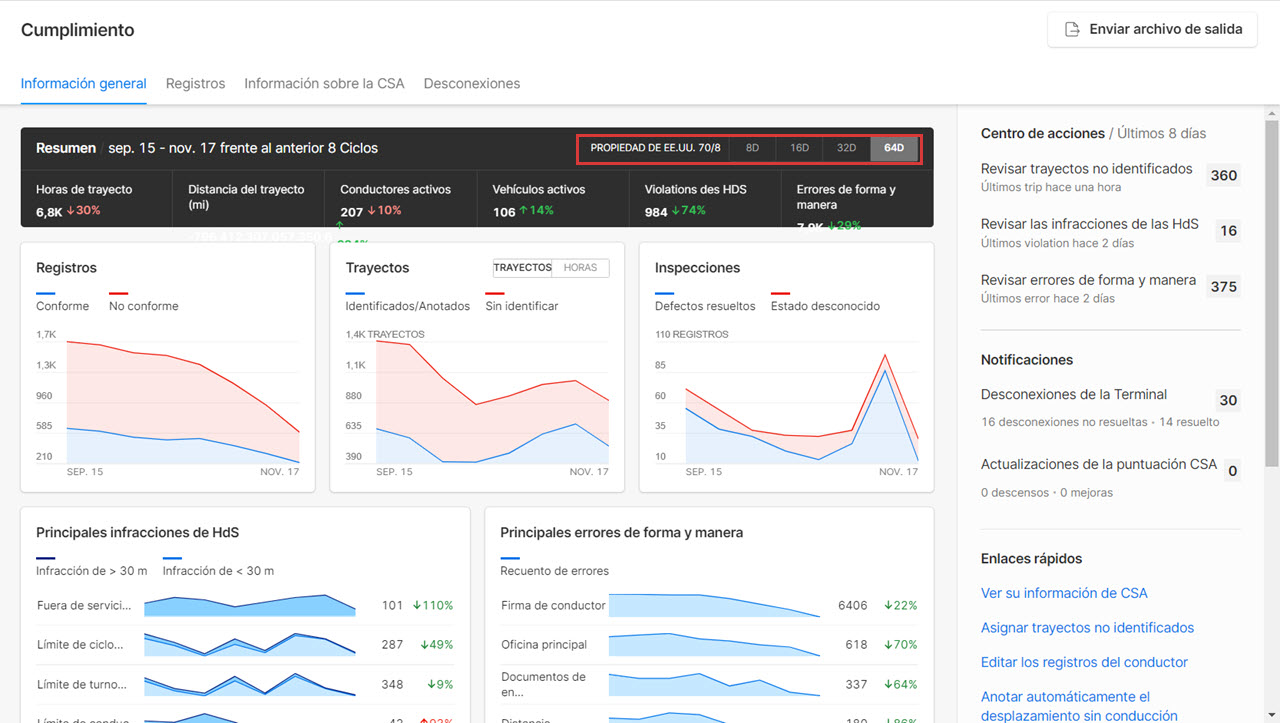Click the Conforme legend in Registros
1280x723 pixels.
coord(62,306)
